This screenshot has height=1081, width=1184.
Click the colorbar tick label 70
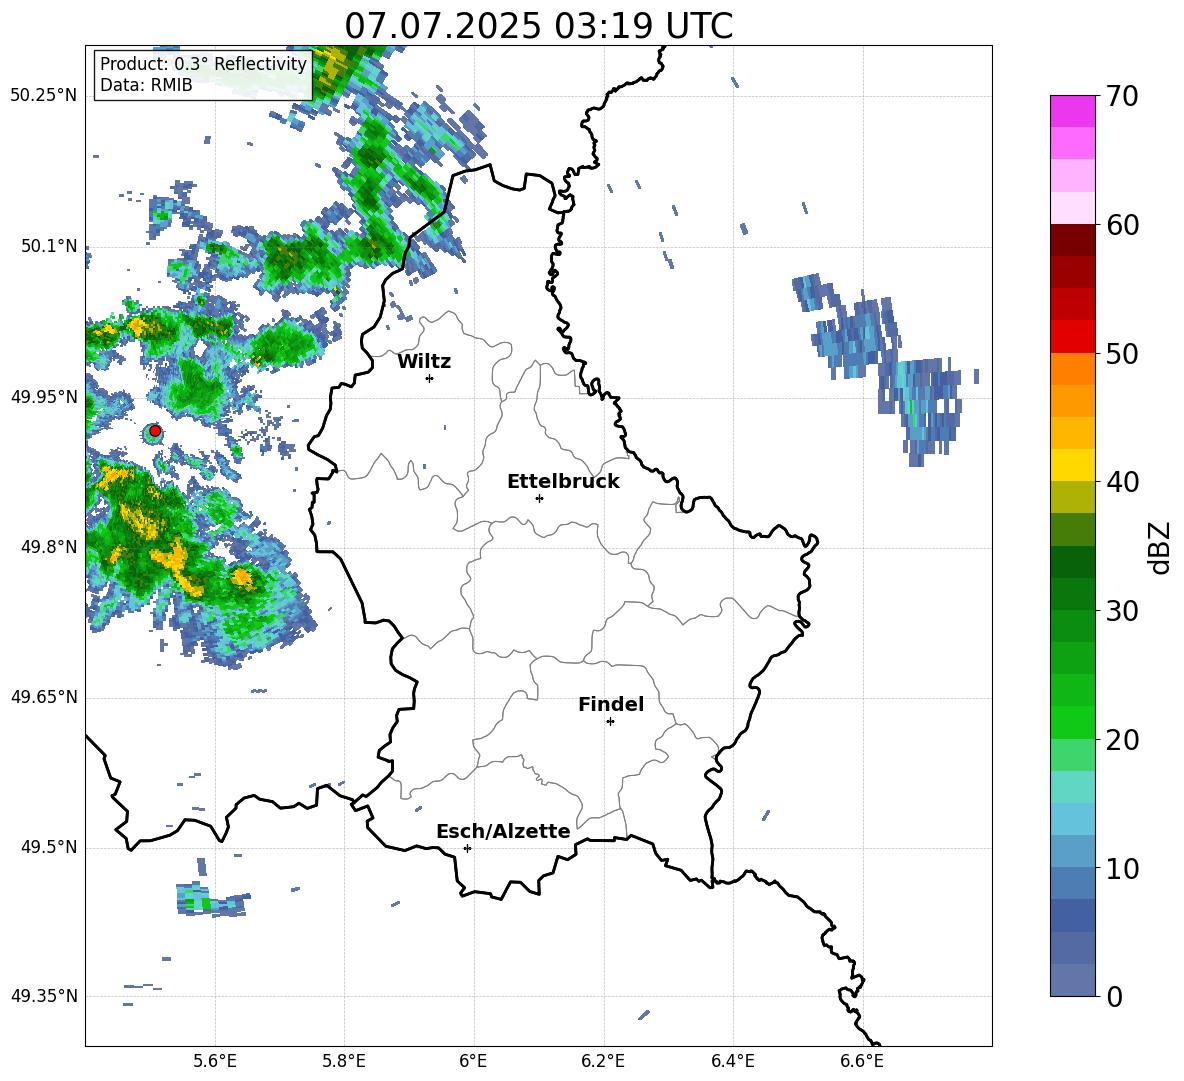pyautogui.click(x=1122, y=97)
